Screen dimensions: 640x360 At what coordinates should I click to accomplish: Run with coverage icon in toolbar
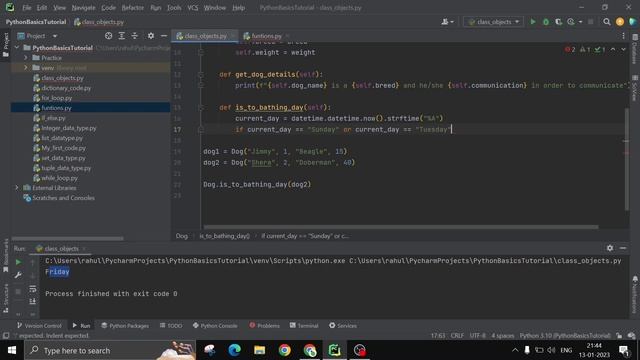558,22
